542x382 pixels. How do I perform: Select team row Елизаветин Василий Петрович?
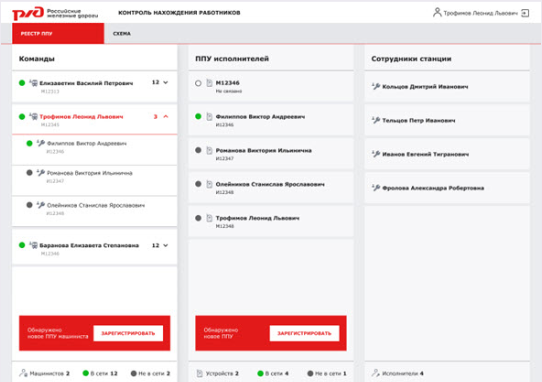[94, 86]
